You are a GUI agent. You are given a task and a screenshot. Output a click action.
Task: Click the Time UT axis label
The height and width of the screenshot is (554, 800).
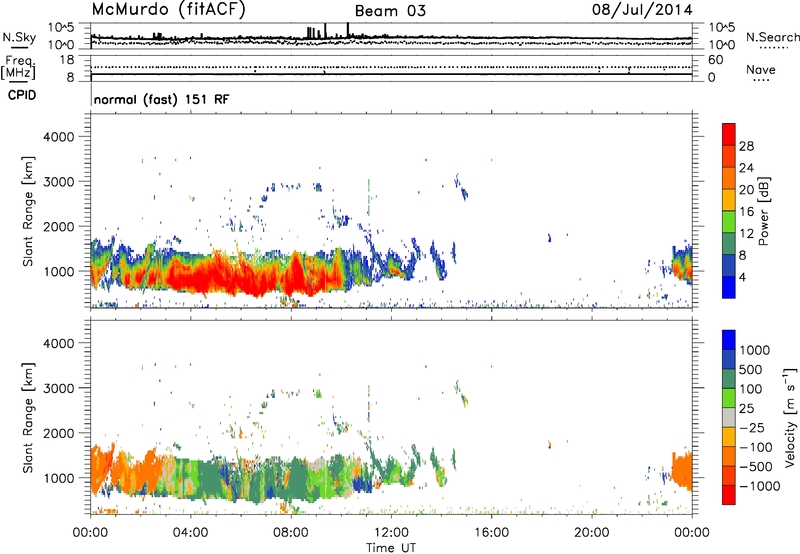[391, 547]
